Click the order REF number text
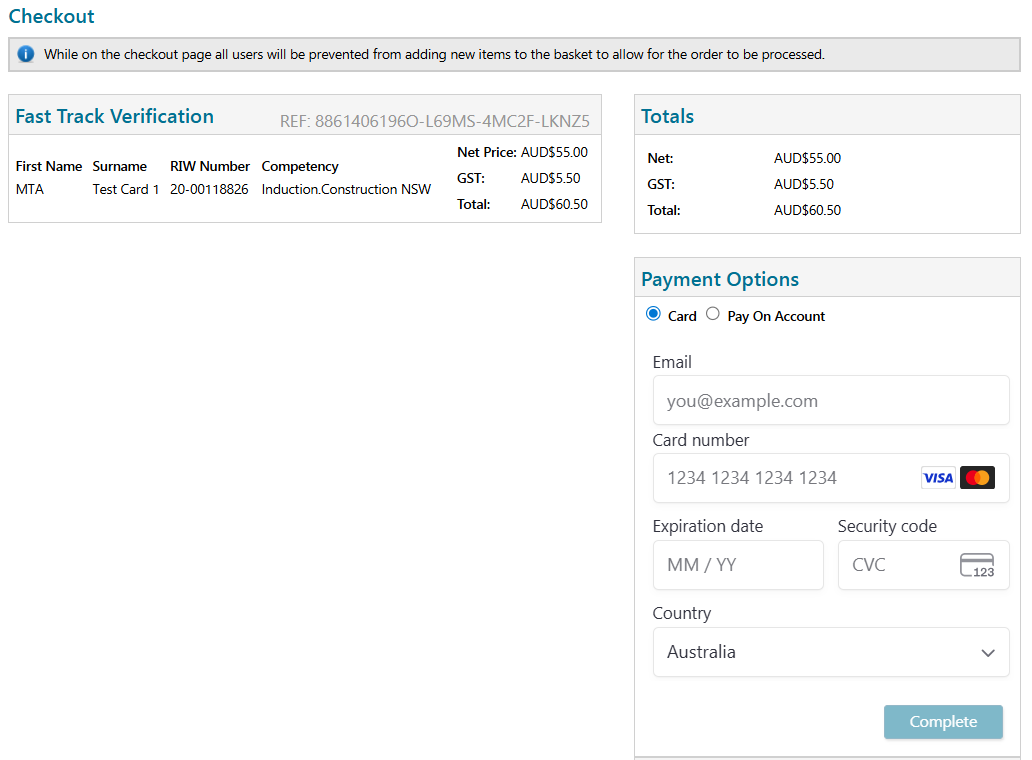 point(435,122)
